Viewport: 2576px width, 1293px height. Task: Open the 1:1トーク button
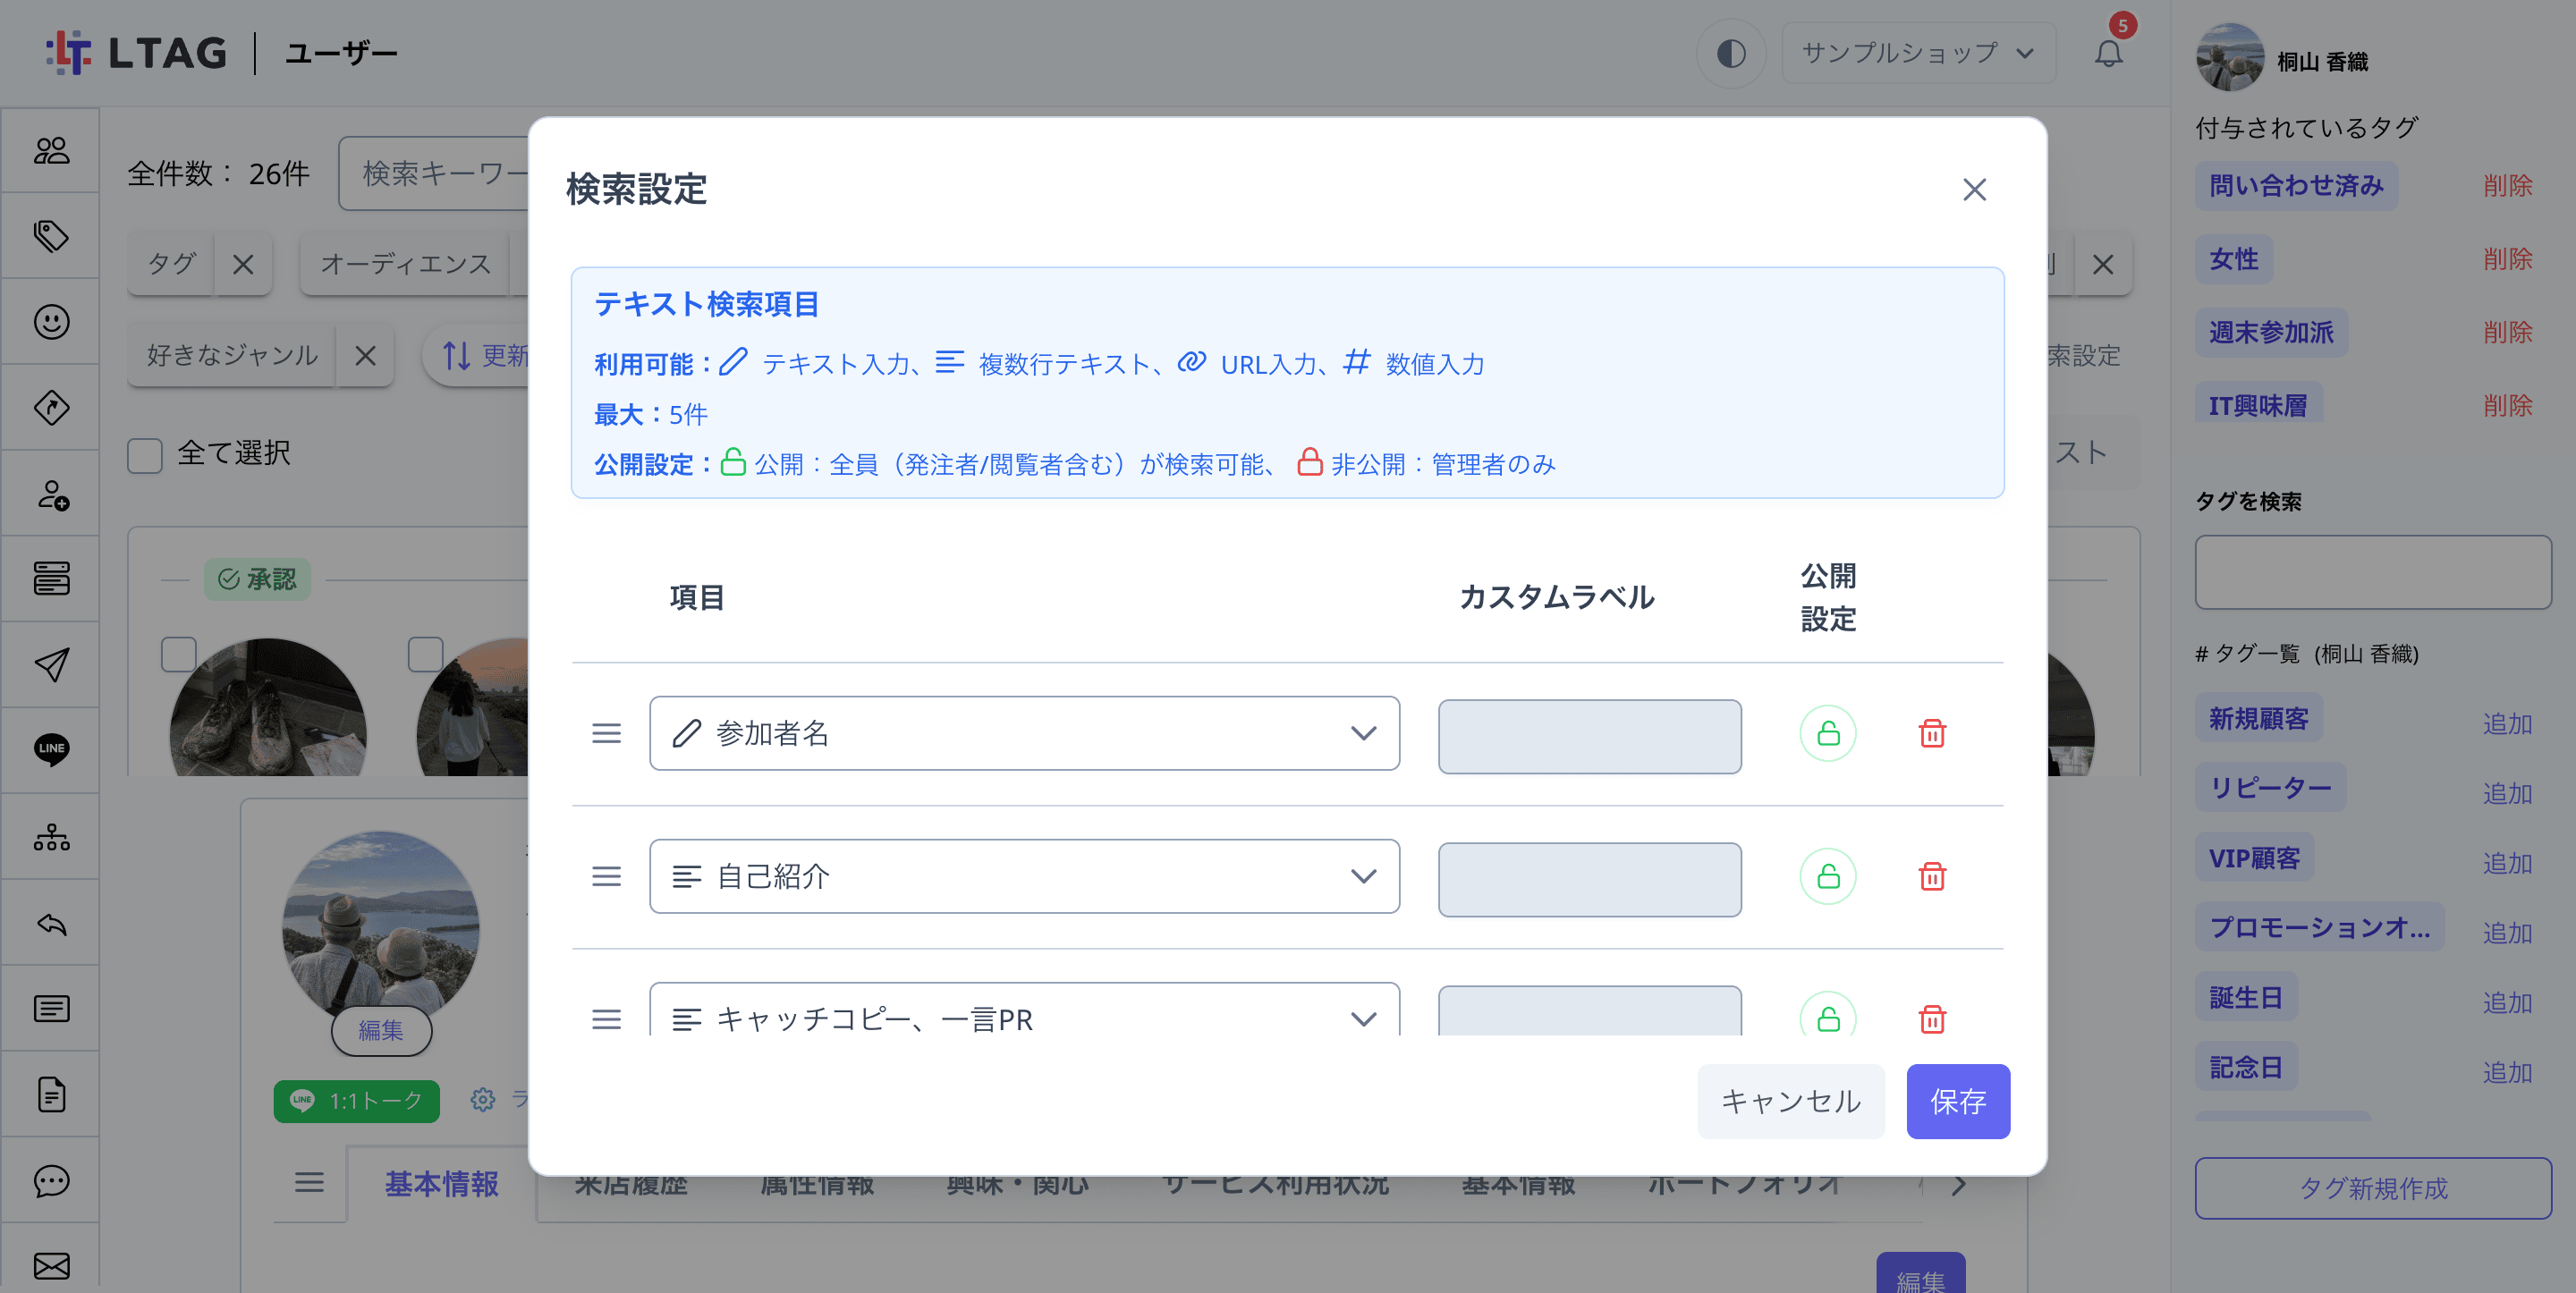pos(356,1101)
